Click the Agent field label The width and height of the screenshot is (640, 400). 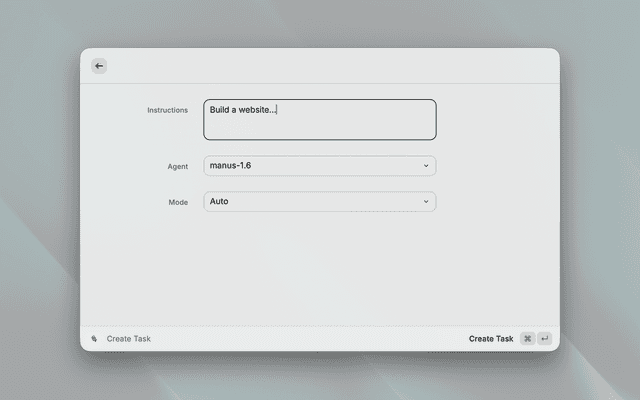177,166
